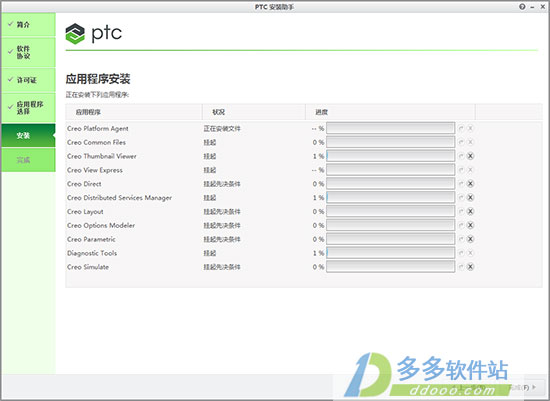
Task: Cancel the Creo Thumbnail Viewer installation
Action: (x=470, y=156)
